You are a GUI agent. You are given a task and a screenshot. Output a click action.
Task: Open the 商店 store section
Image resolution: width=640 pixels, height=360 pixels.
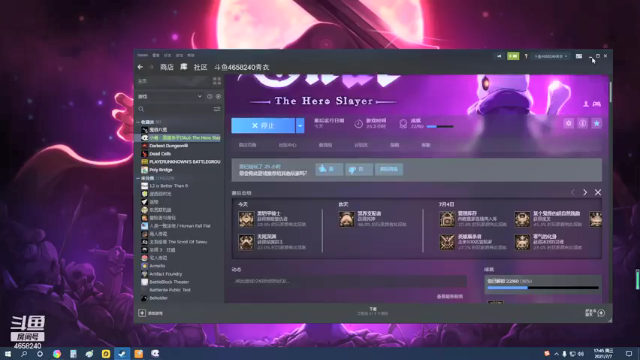(x=167, y=67)
